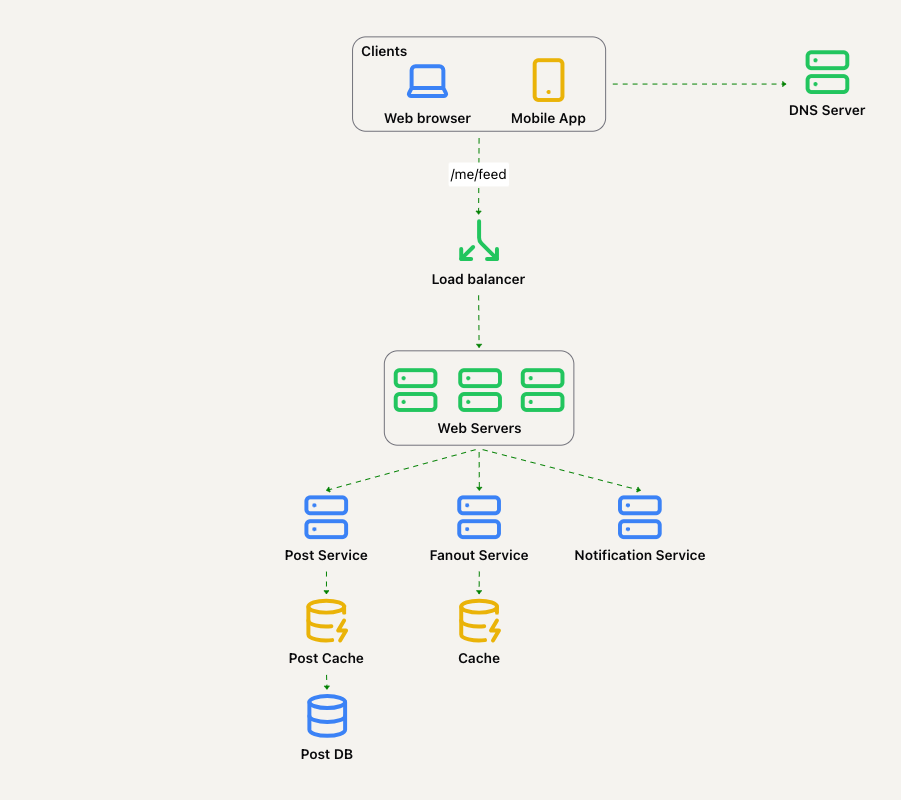
Task: Select the Mobile App phone icon
Action: (x=548, y=80)
